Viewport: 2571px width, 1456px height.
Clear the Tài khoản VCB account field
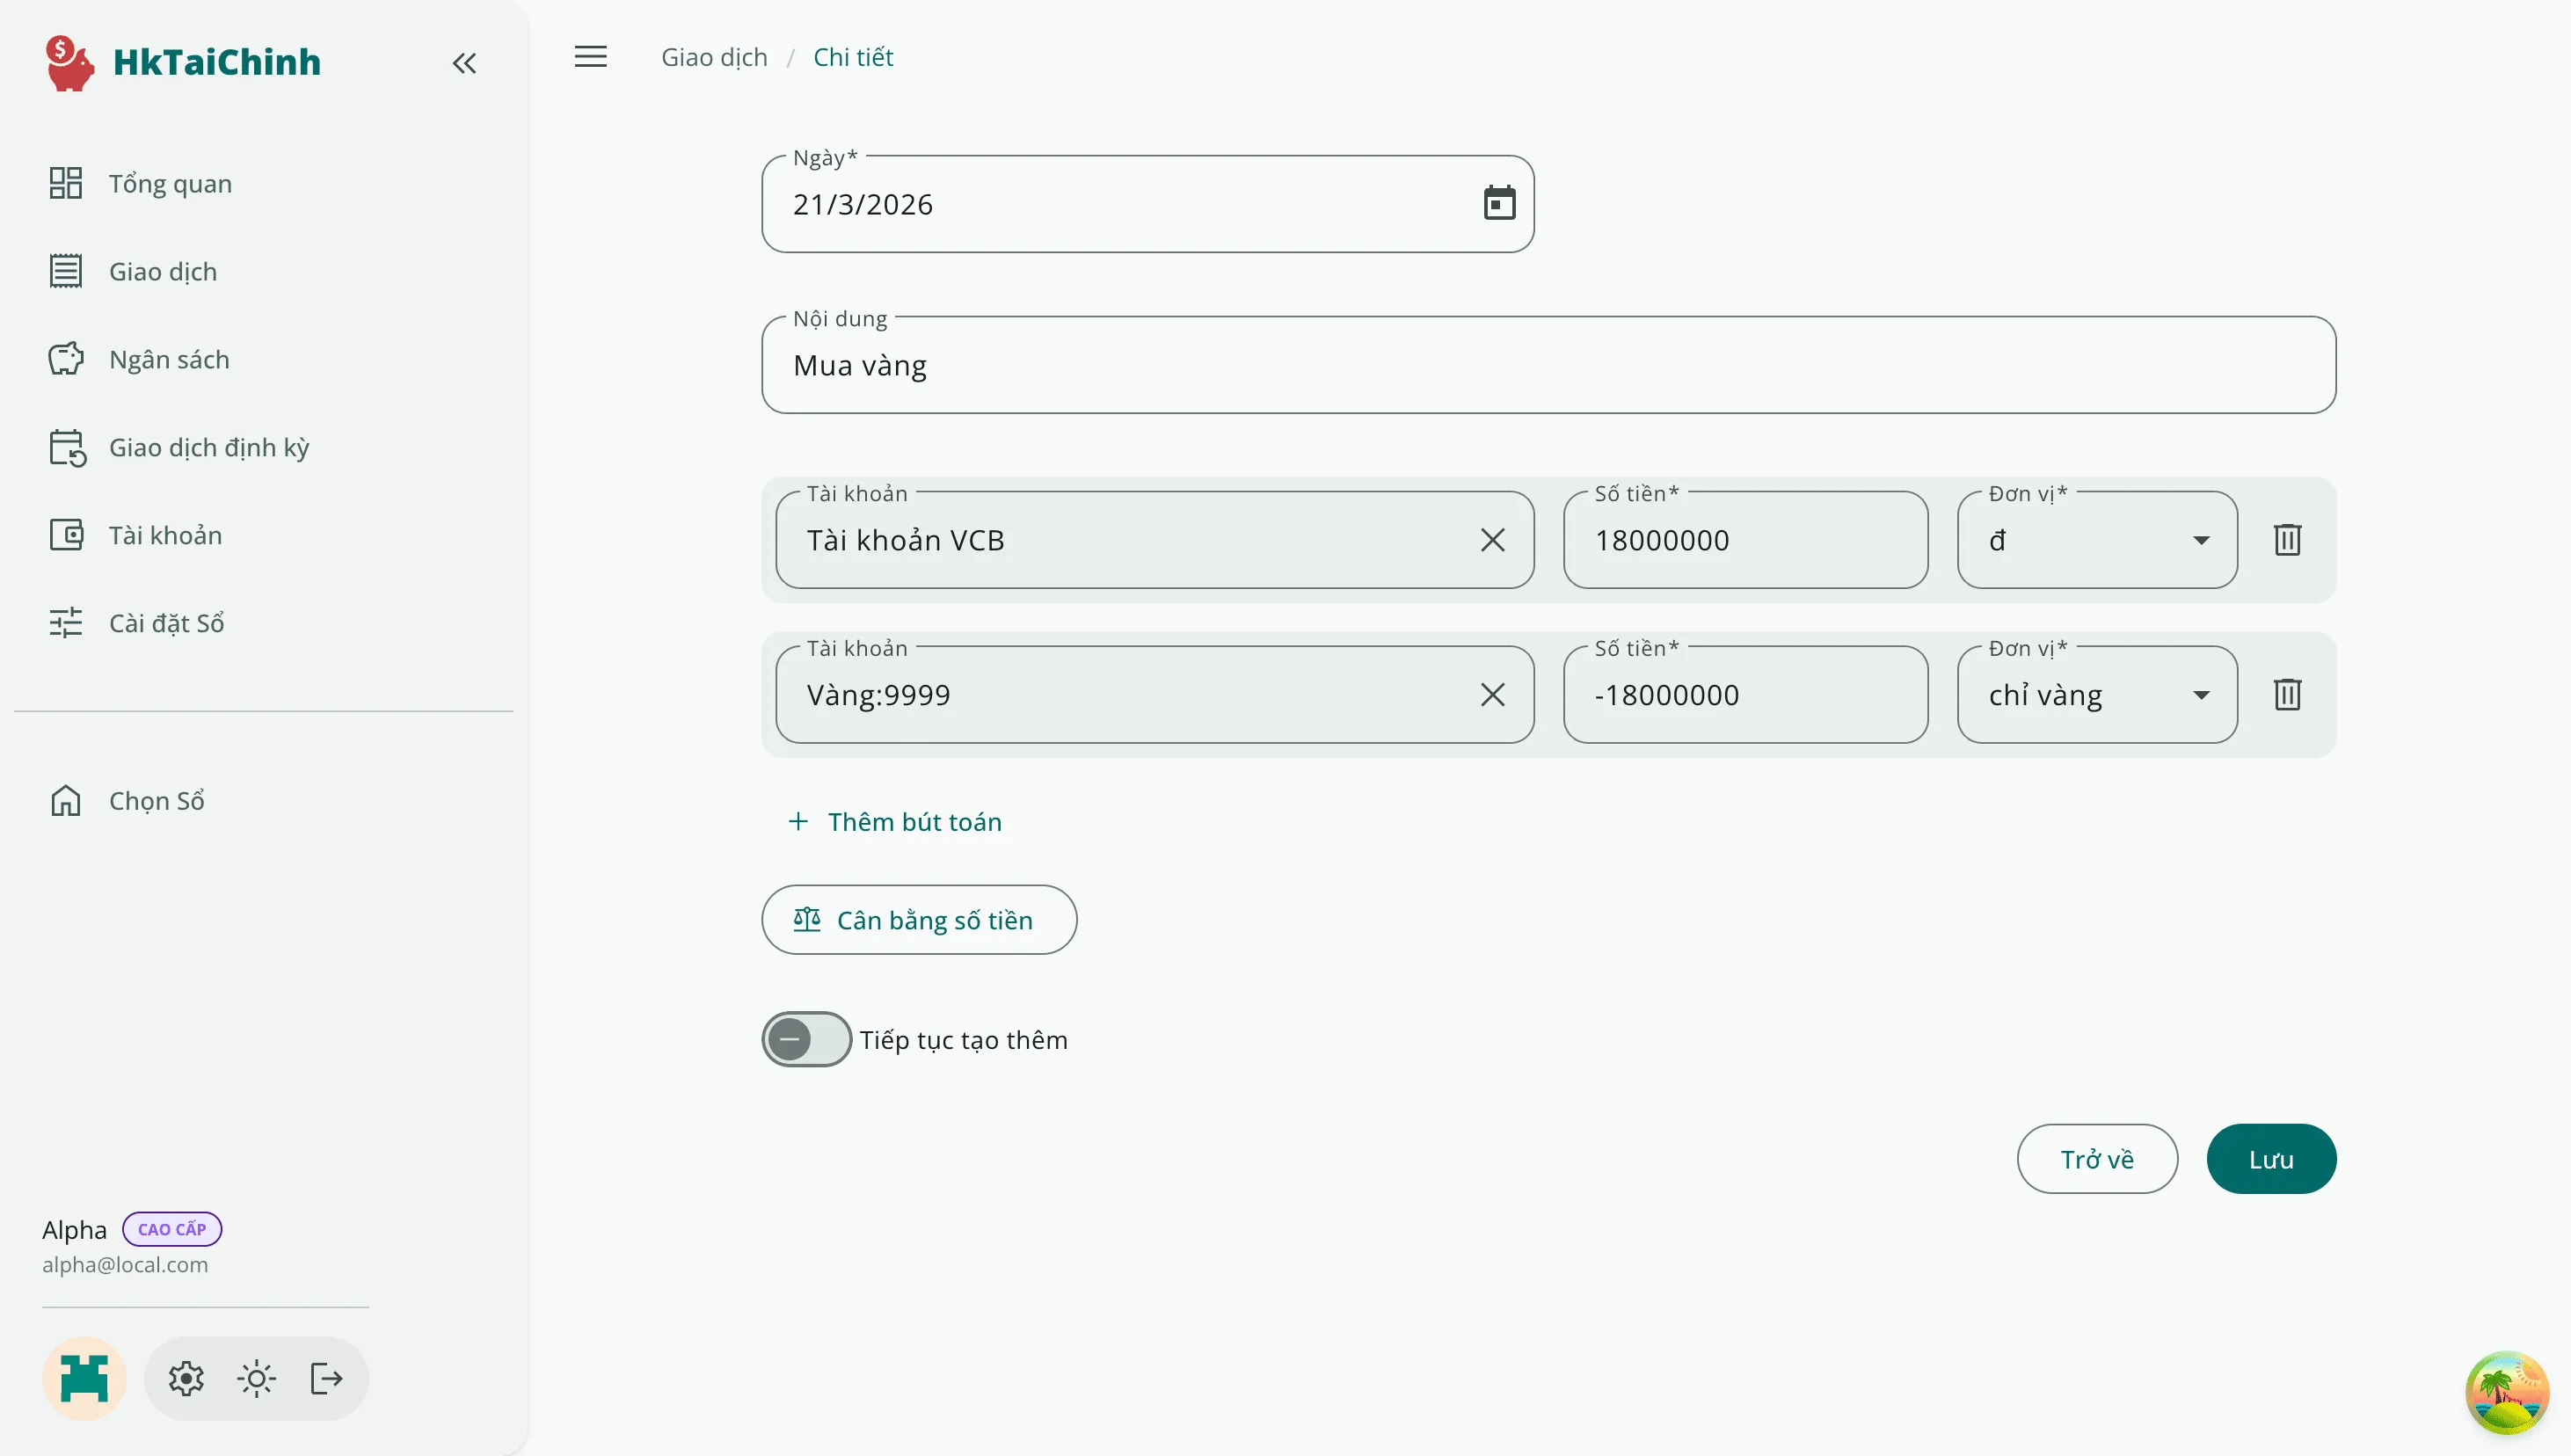1492,540
